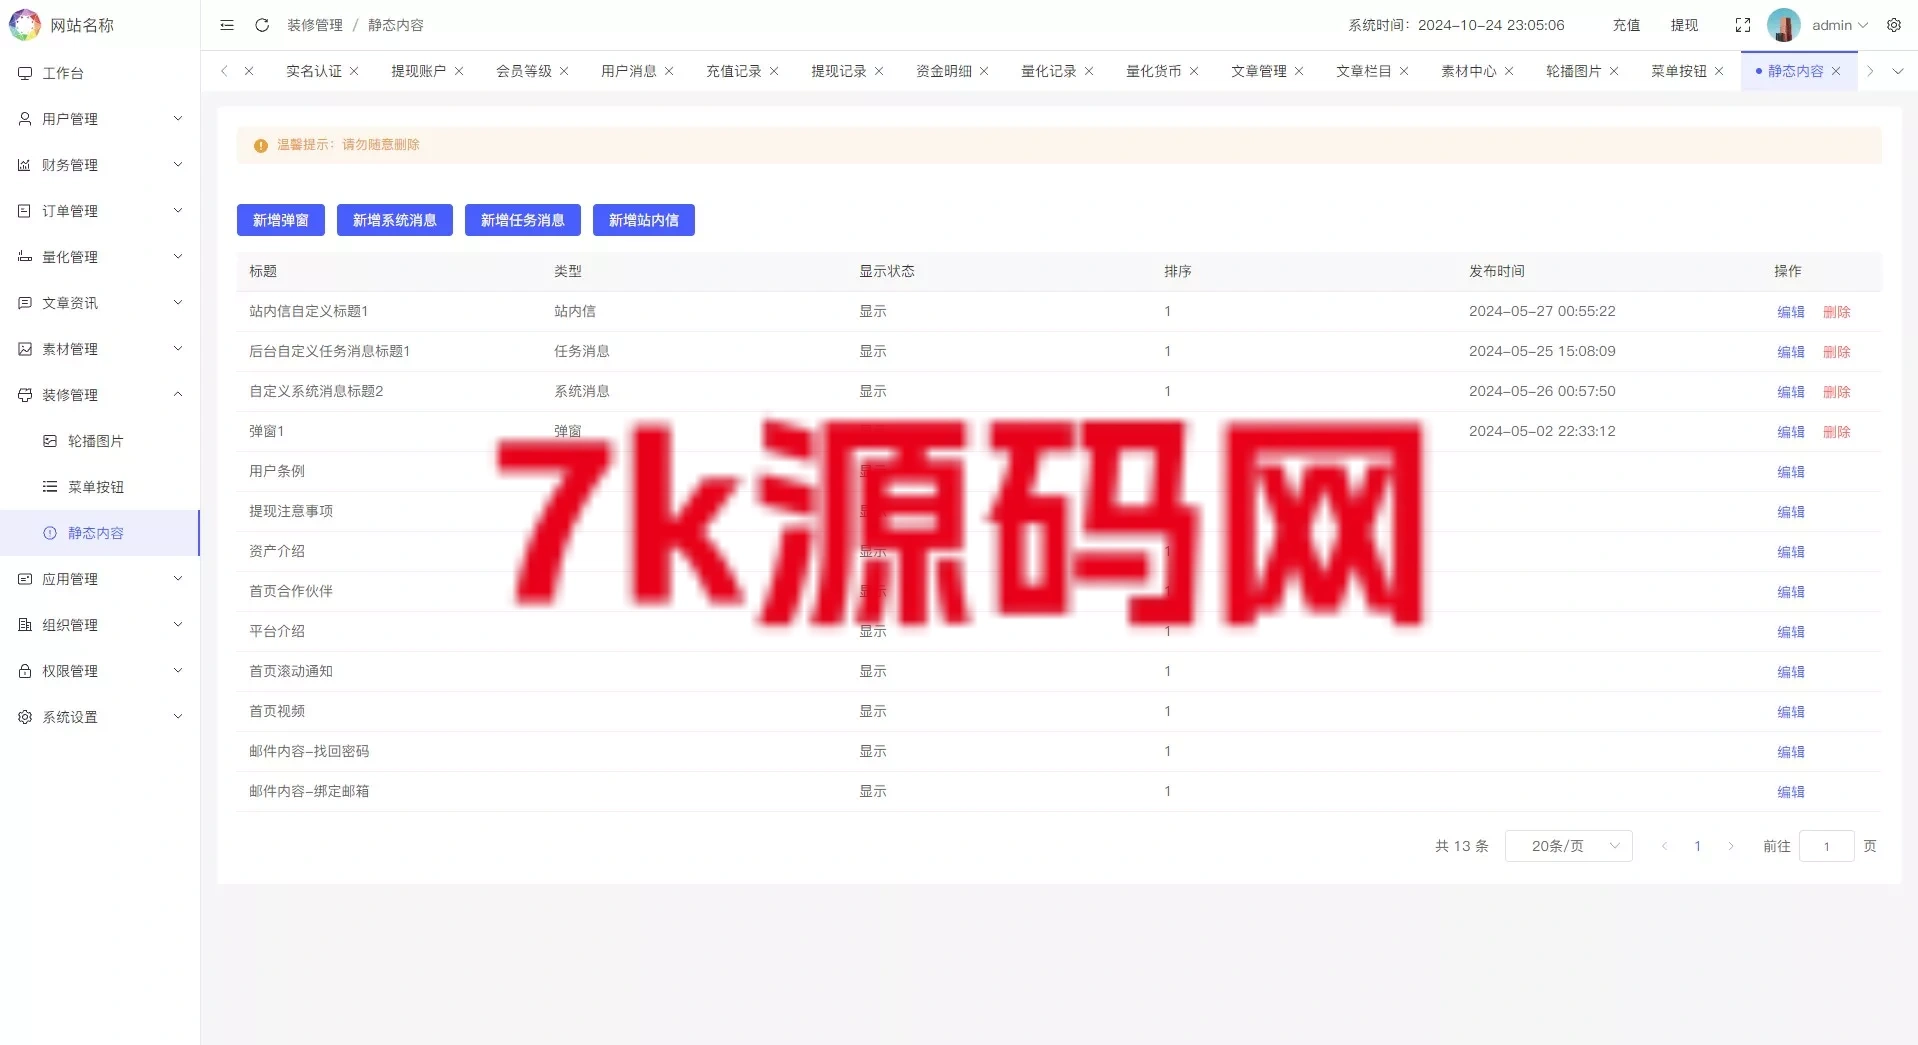Edit the 用户条例 row

point(1791,472)
